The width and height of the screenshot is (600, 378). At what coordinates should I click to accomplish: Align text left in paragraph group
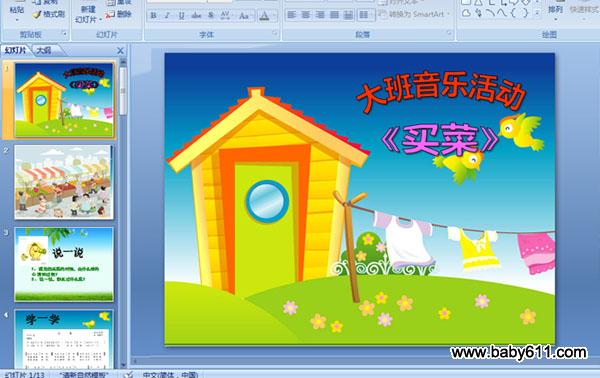coord(292,15)
